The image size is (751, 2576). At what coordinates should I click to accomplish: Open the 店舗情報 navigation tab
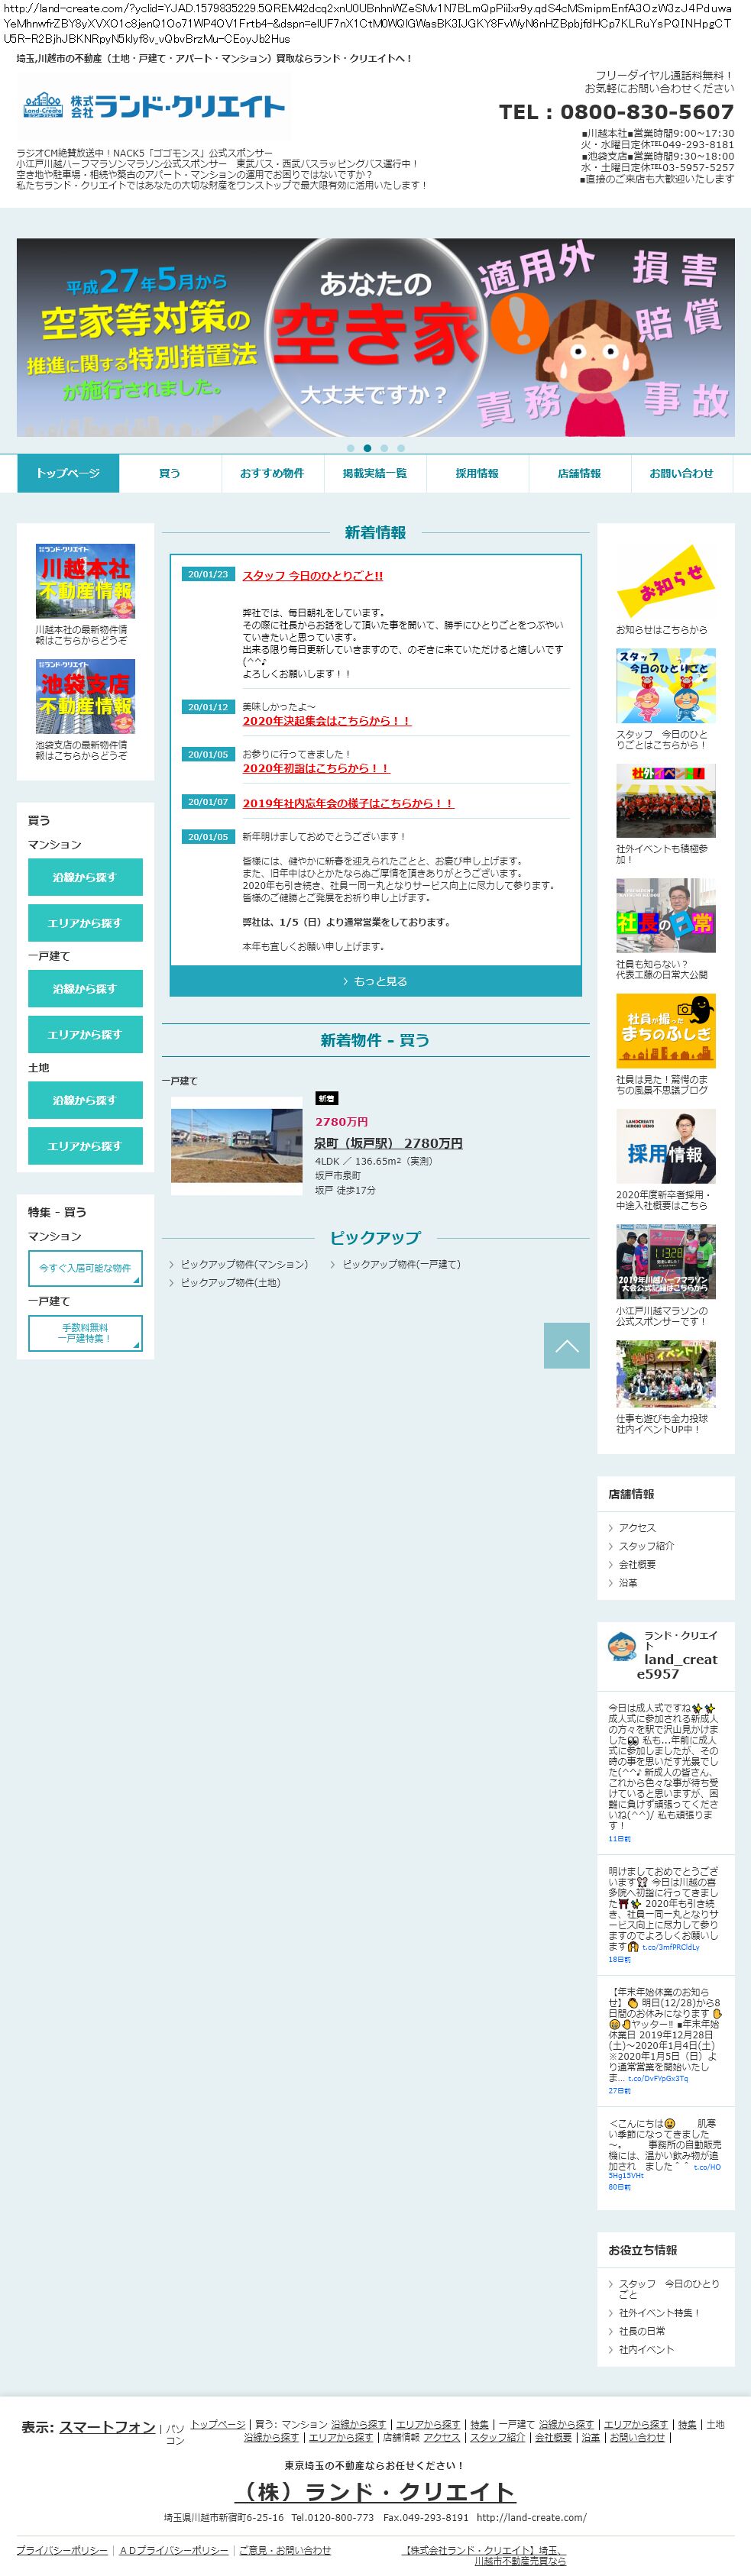coord(579,473)
